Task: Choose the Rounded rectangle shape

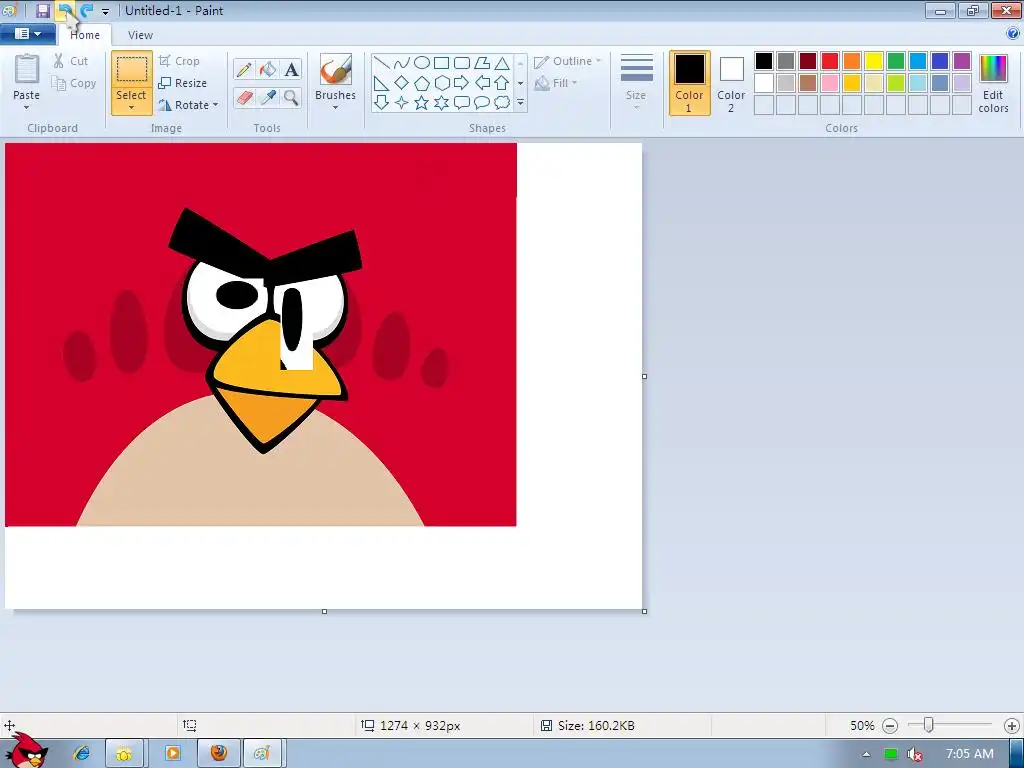Action: (x=462, y=63)
